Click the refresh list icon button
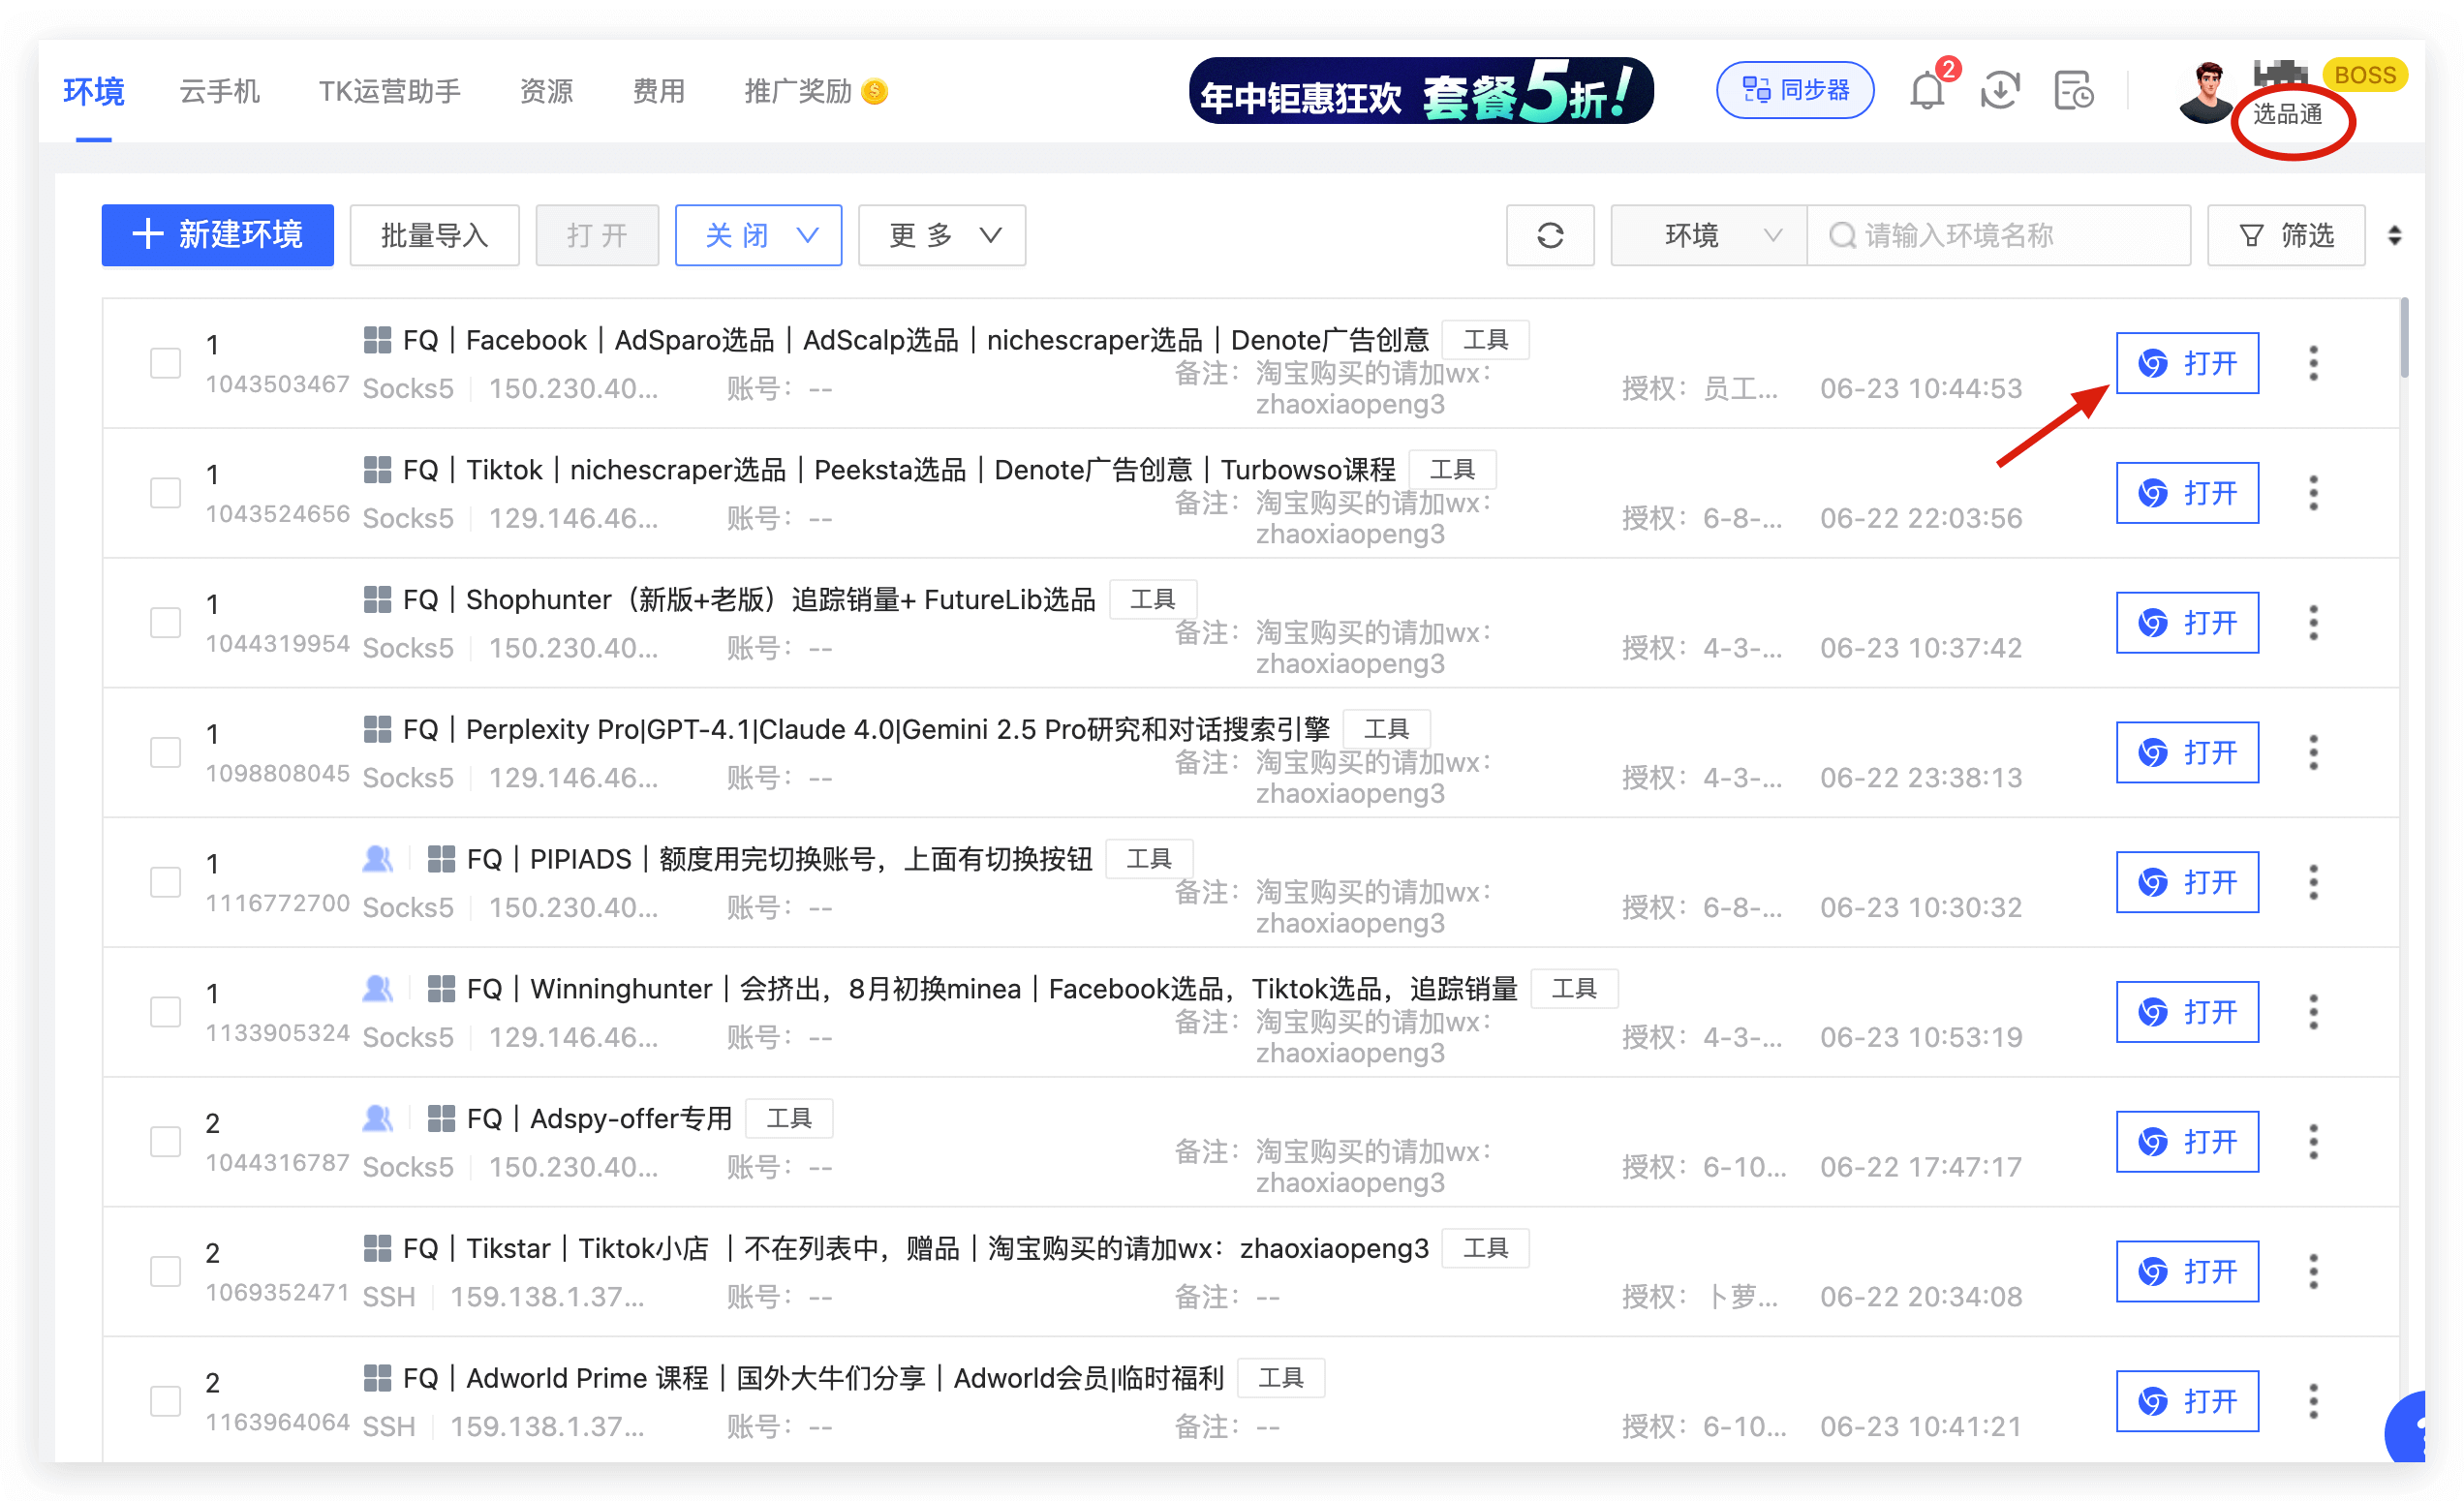Image resolution: width=2464 pixels, height=1501 pixels. [1549, 236]
